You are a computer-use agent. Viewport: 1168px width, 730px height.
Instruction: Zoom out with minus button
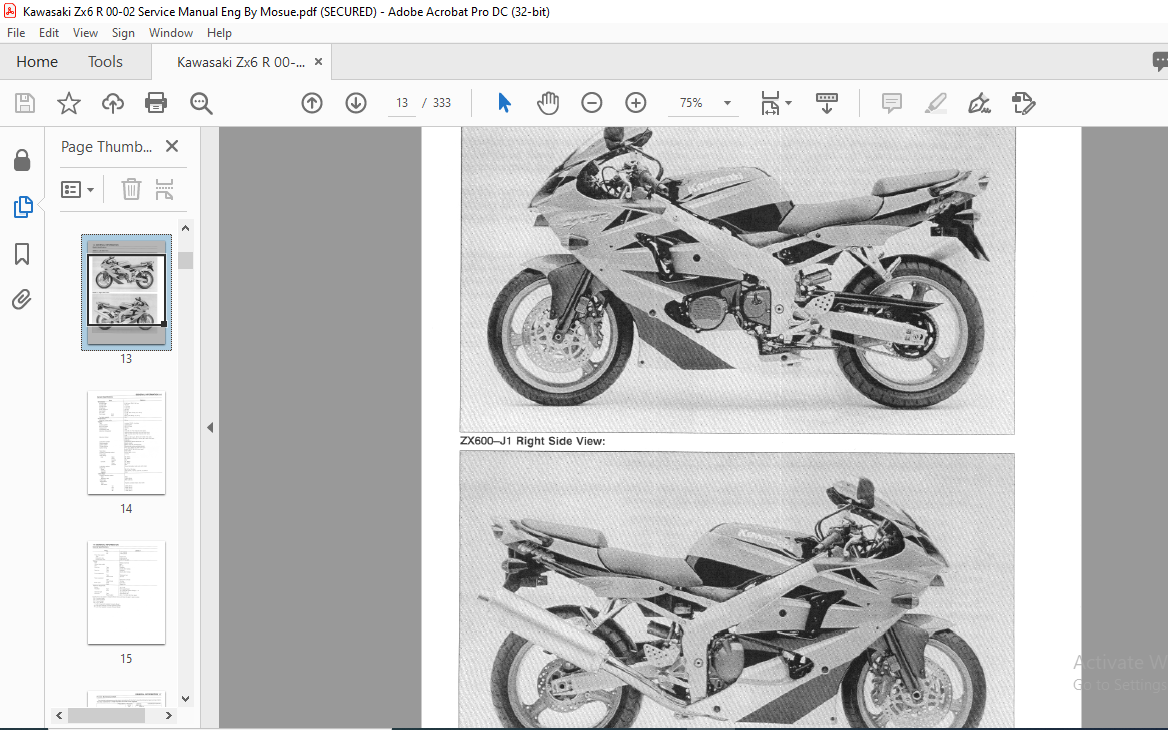point(591,103)
